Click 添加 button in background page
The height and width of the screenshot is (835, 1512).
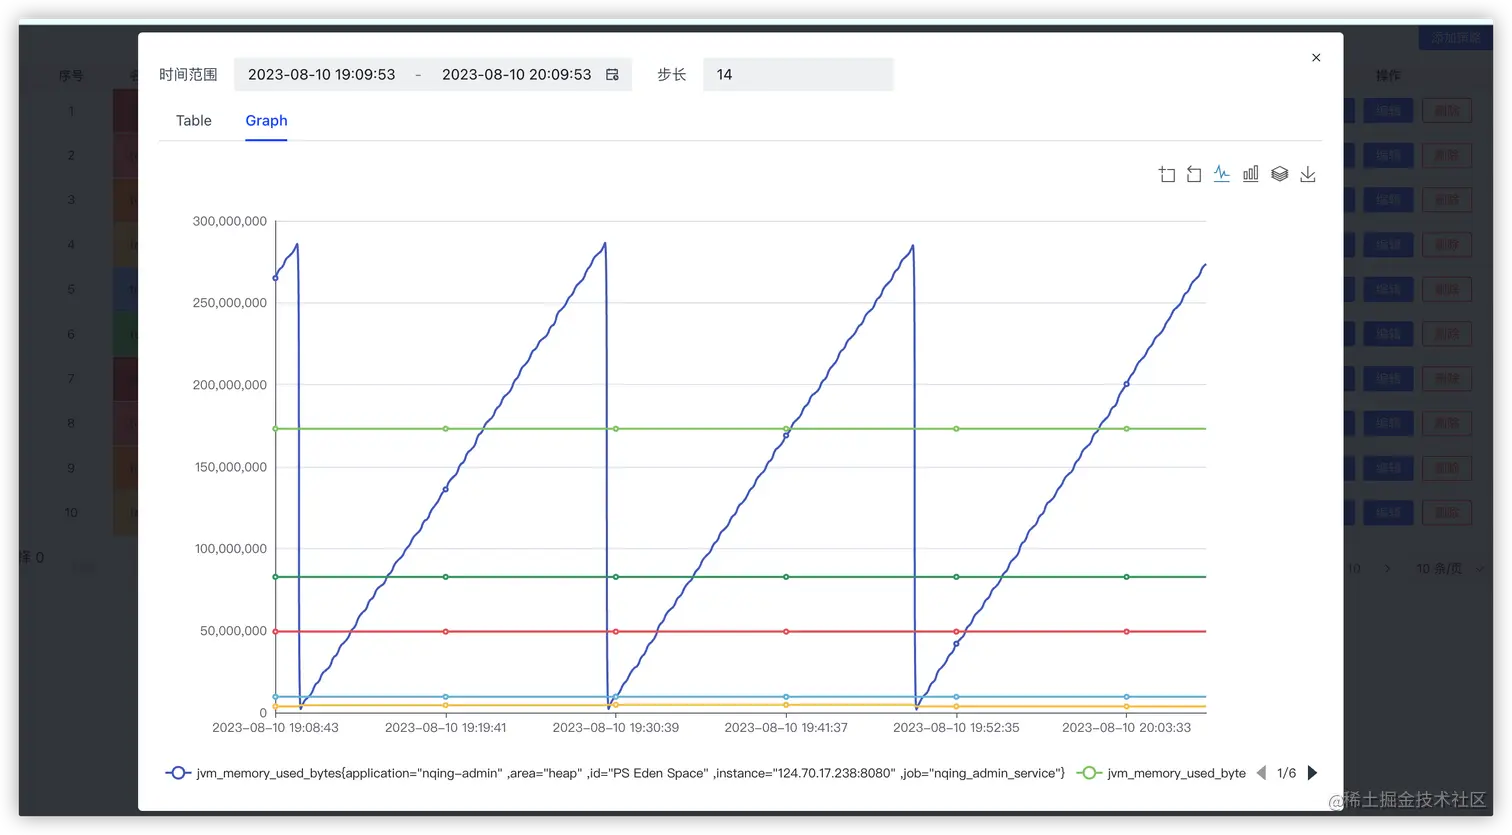[1455, 38]
